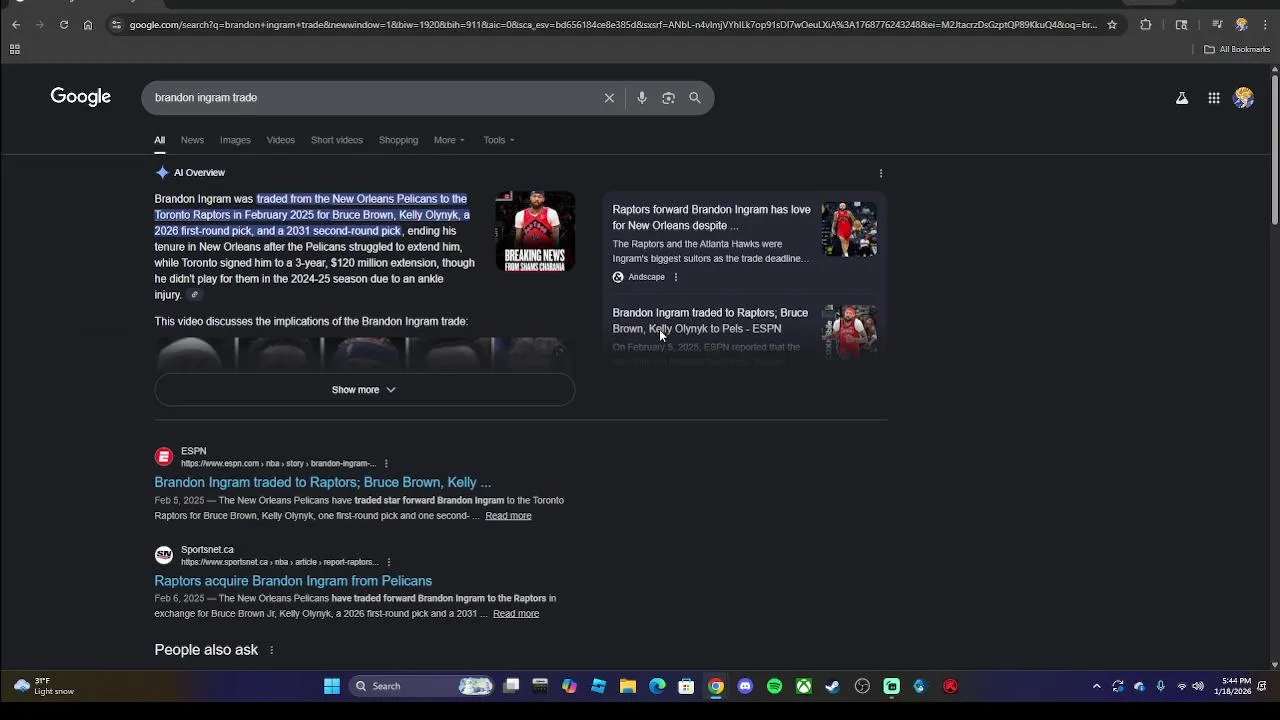
Task: Open Search Labs flask icon
Action: [x=1182, y=98]
